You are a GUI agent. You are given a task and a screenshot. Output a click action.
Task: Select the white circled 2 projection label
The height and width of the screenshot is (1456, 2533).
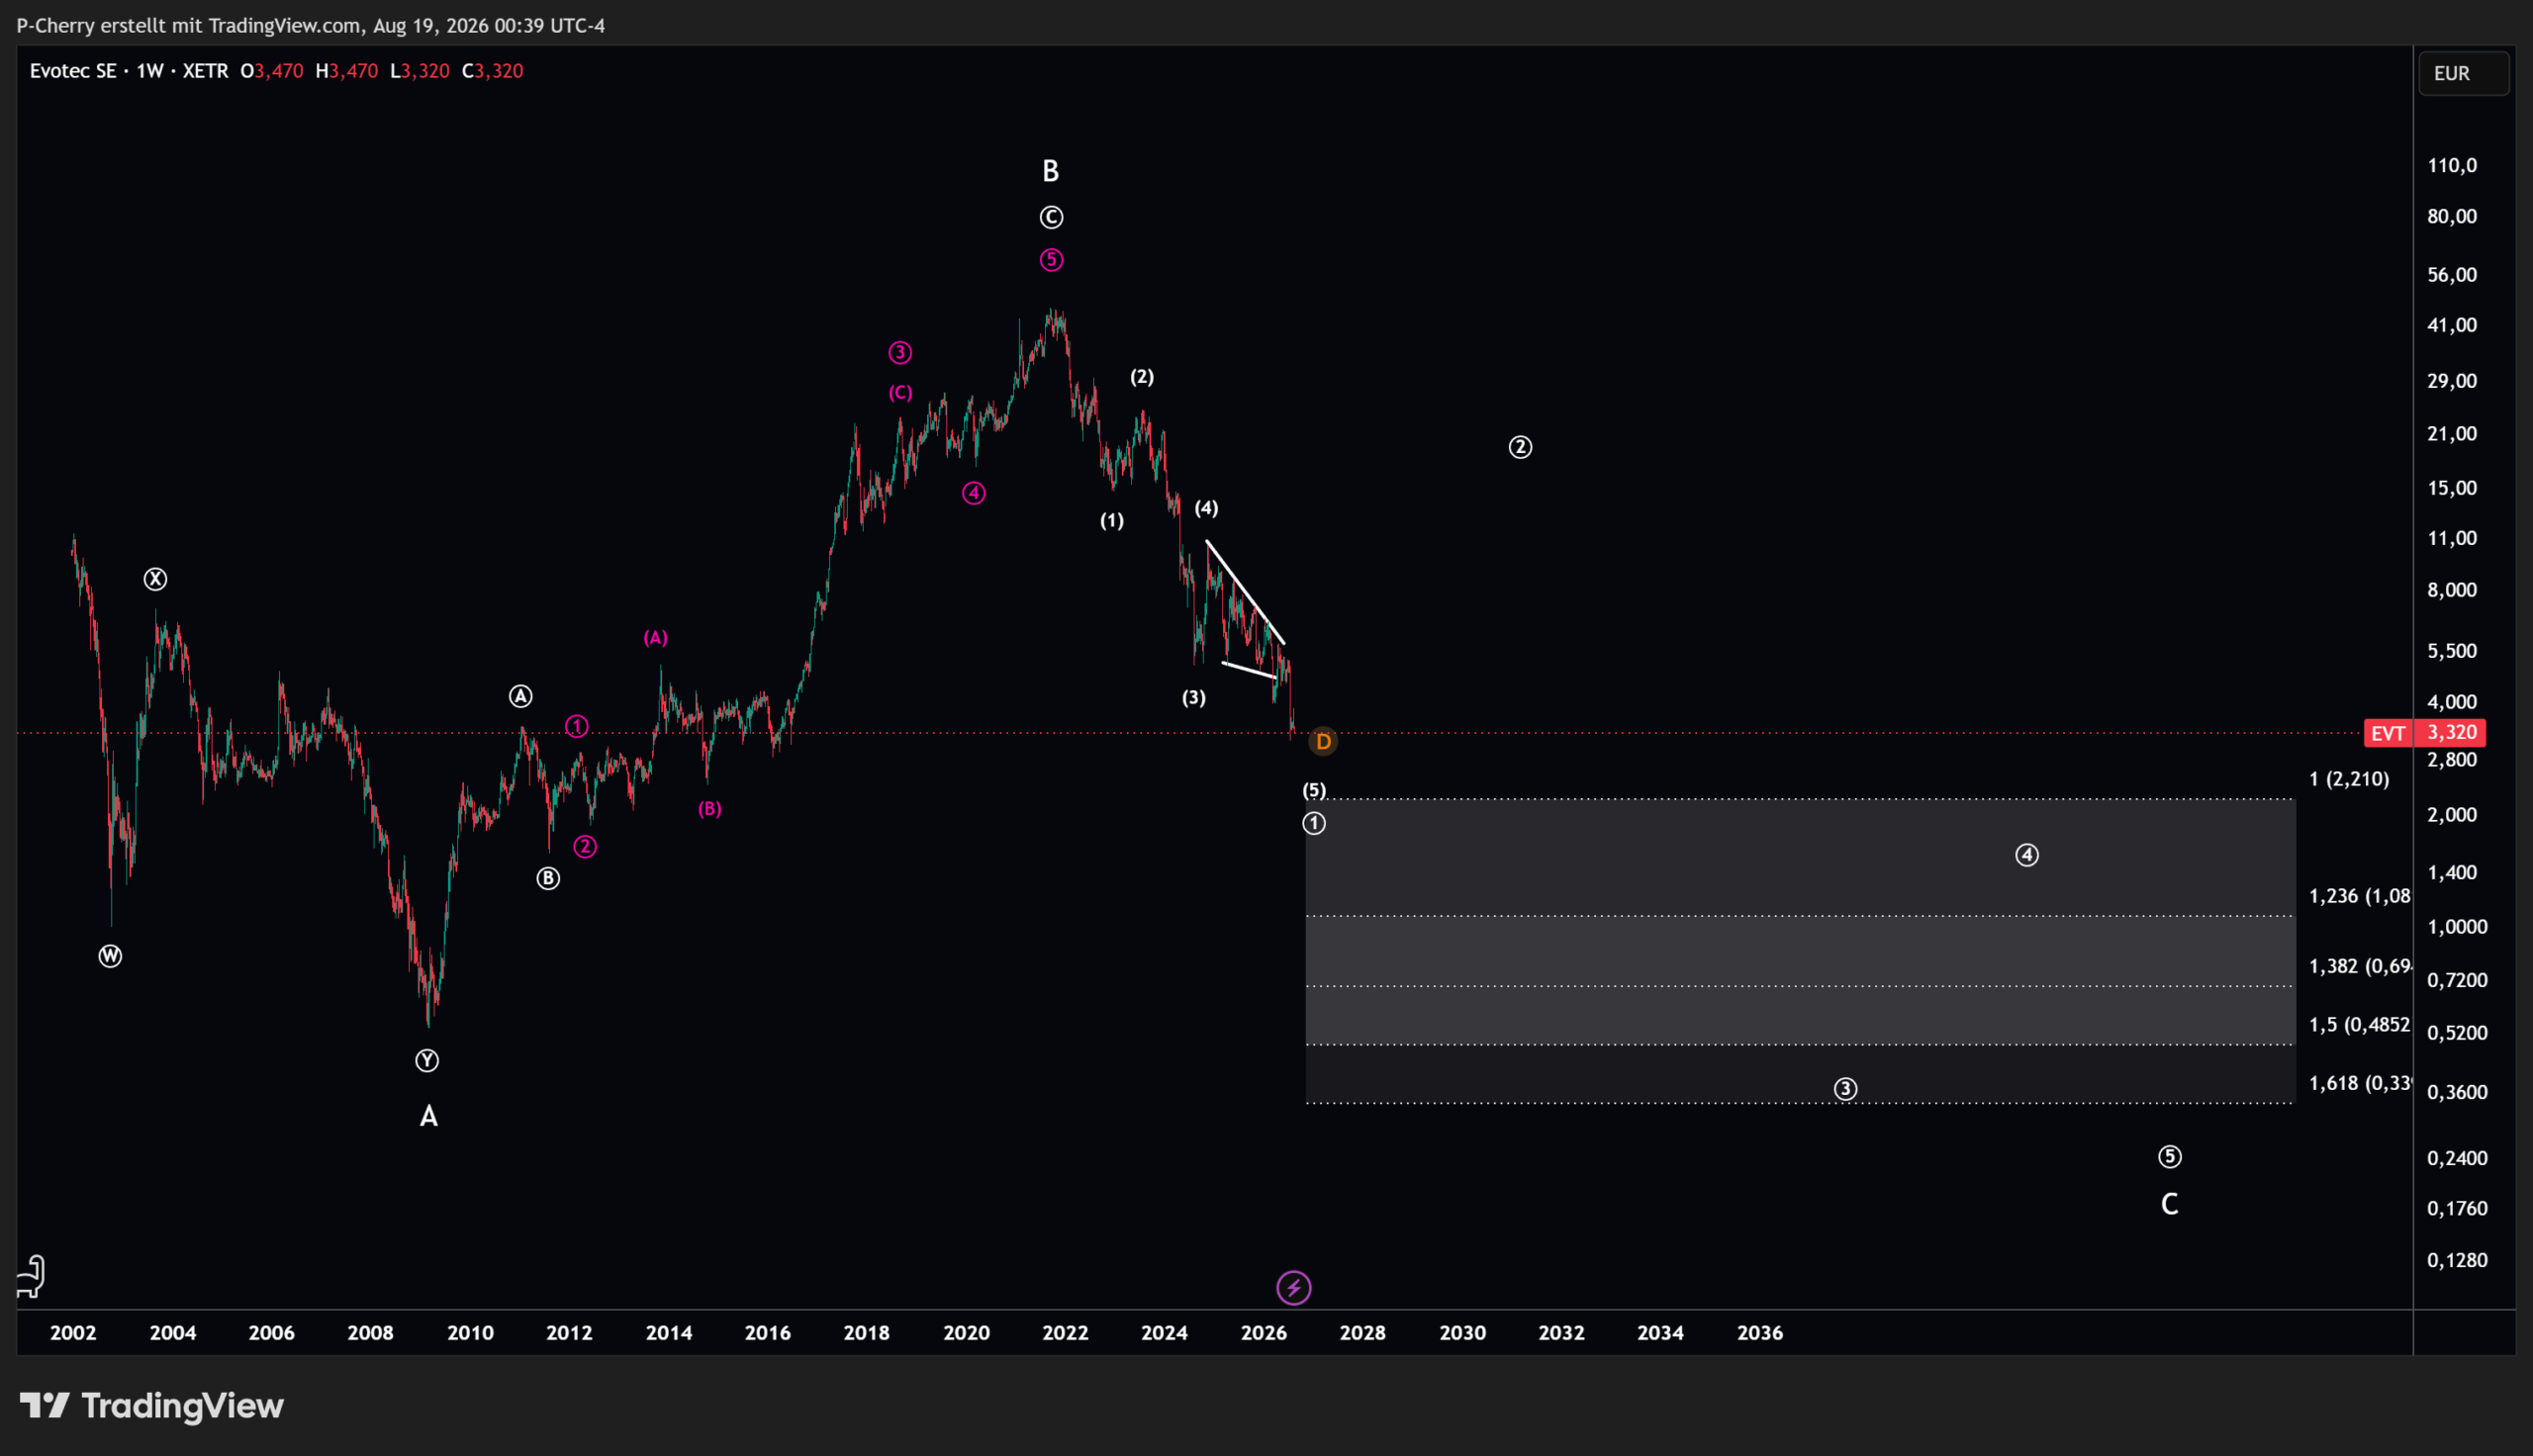pyautogui.click(x=1520, y=447)
